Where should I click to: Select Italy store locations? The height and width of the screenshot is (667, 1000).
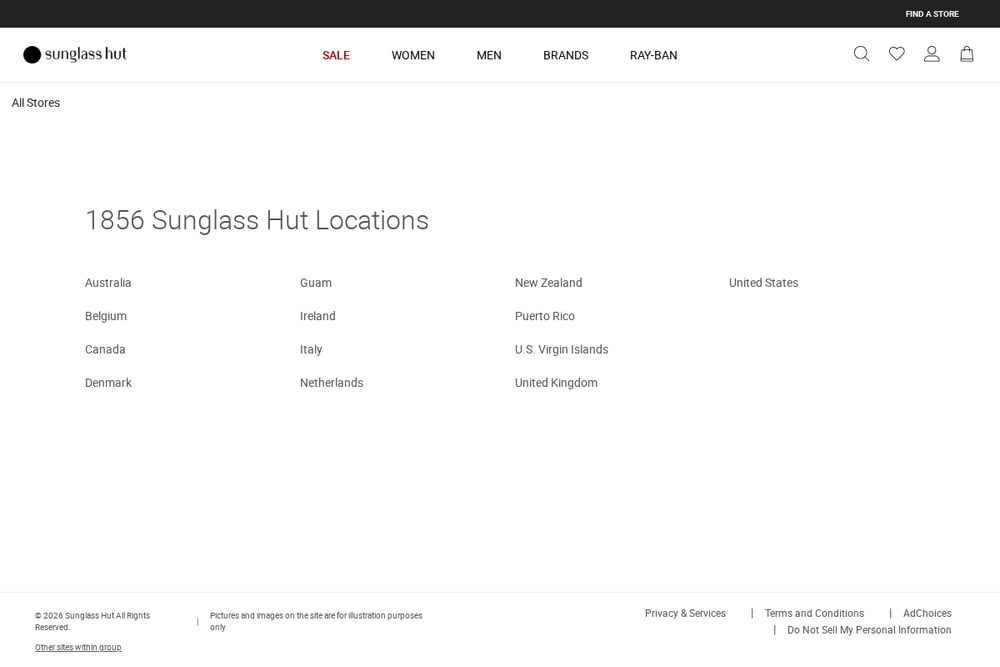point(311,349)
